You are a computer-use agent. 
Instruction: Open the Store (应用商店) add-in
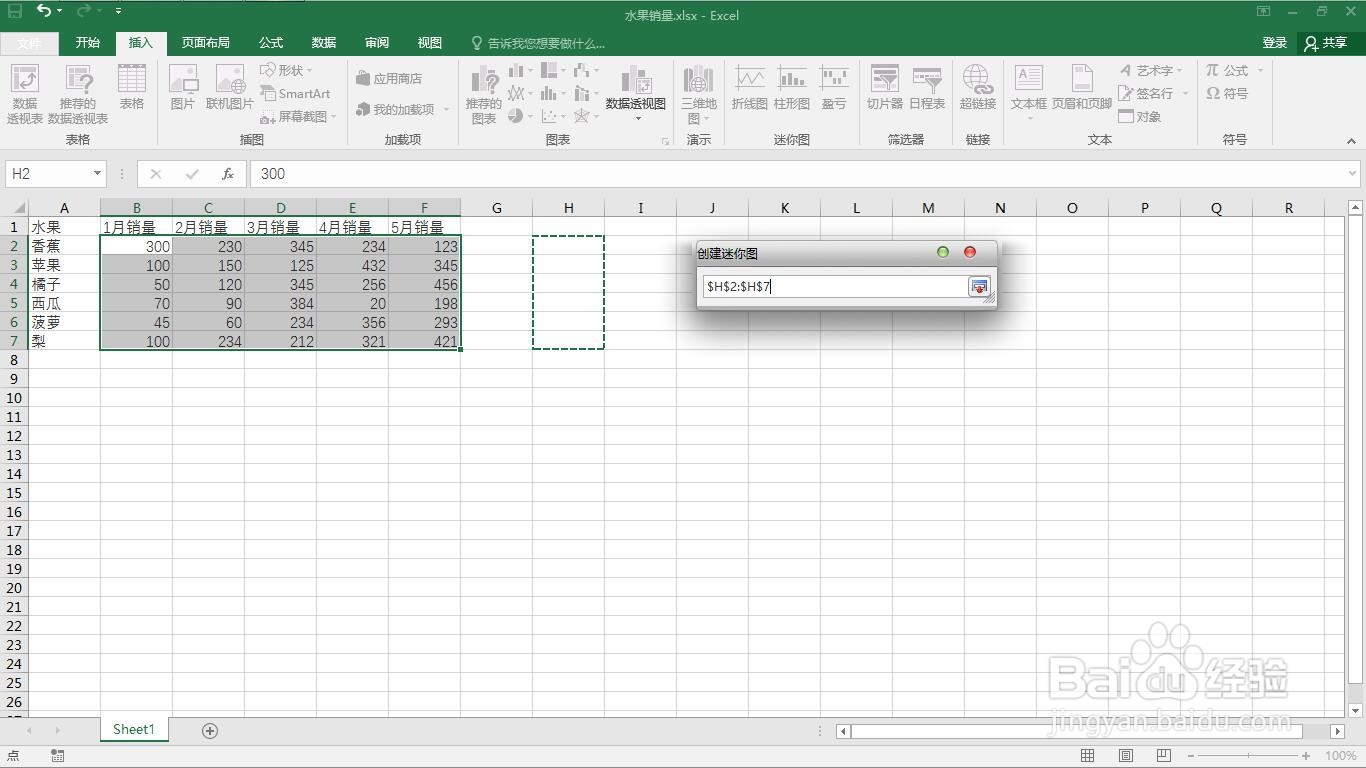pyautogui.click(x=389, y=78)
